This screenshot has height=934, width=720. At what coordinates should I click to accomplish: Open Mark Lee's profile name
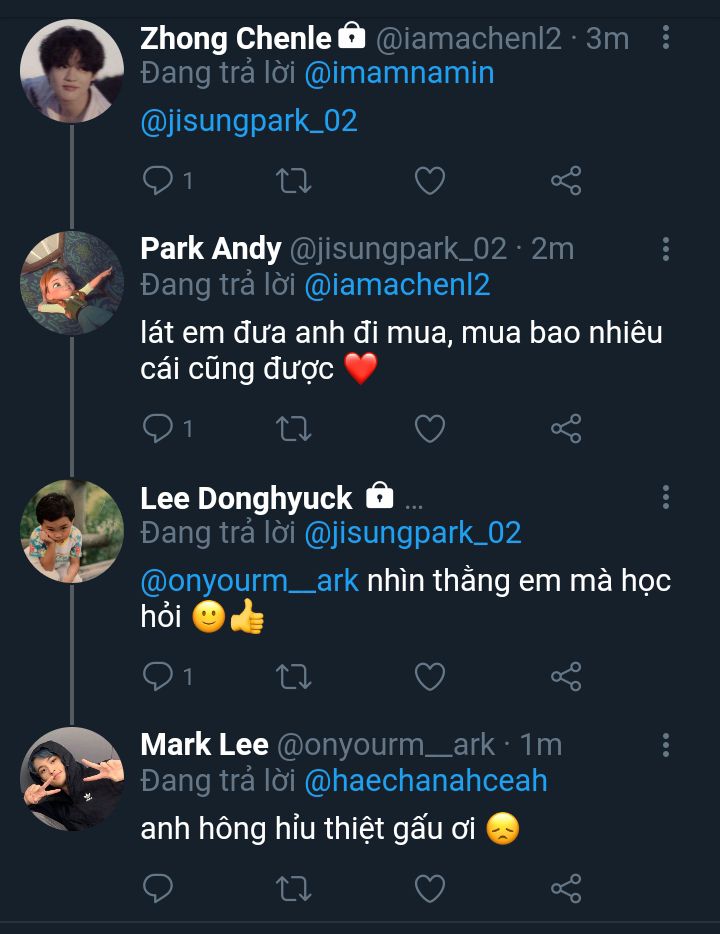tap(204, 745)
